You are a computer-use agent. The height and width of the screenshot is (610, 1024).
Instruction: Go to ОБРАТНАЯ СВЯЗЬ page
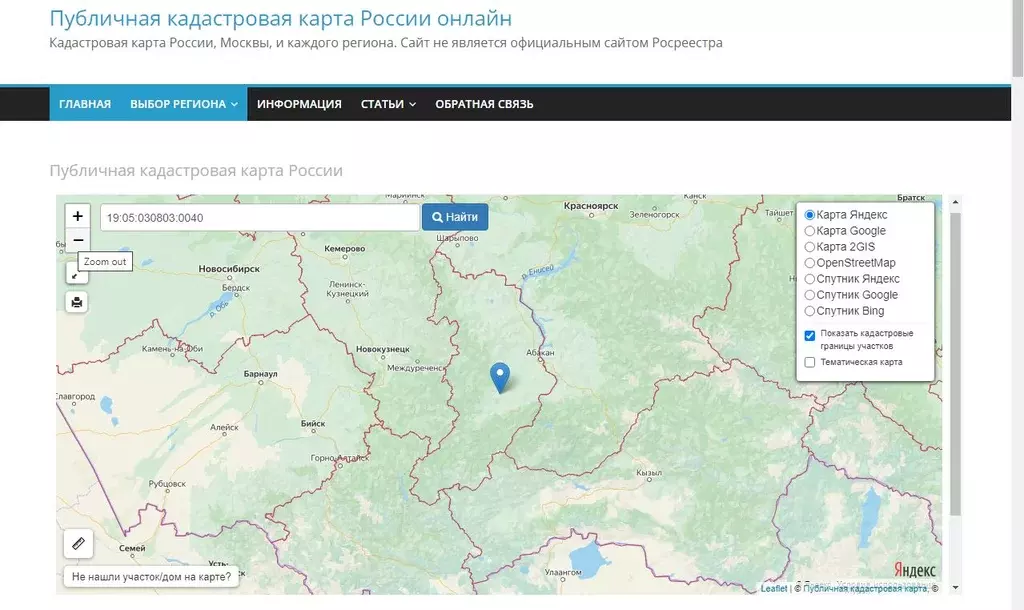click(484, 104)
